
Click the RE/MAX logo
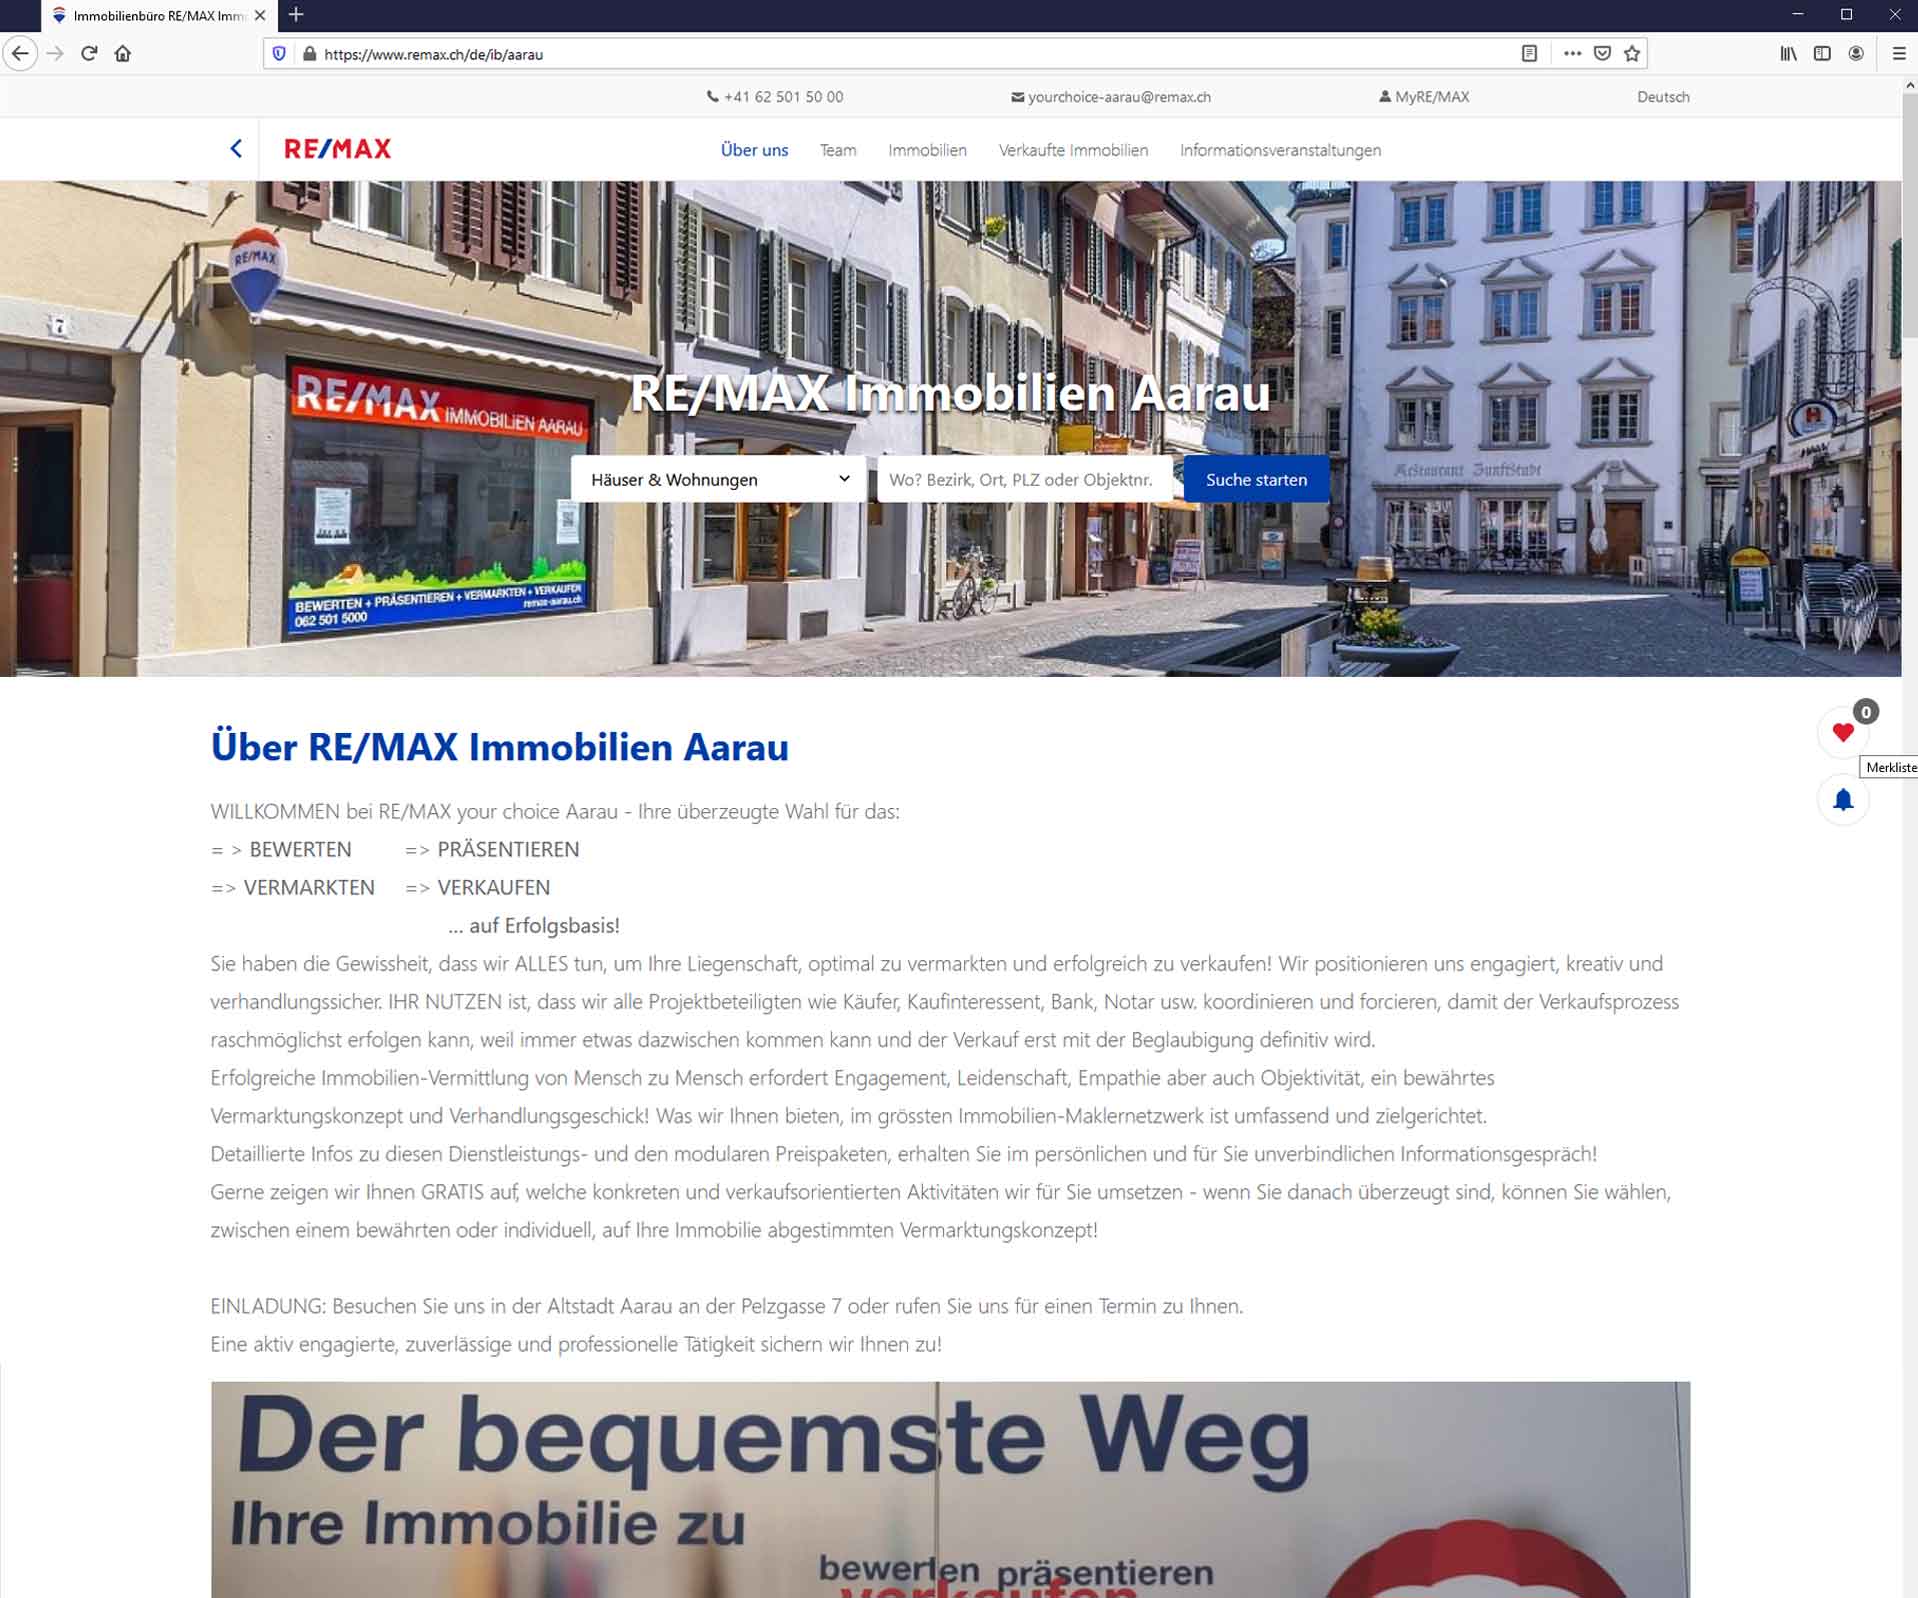pyautogui.click(x=338, y=149)
